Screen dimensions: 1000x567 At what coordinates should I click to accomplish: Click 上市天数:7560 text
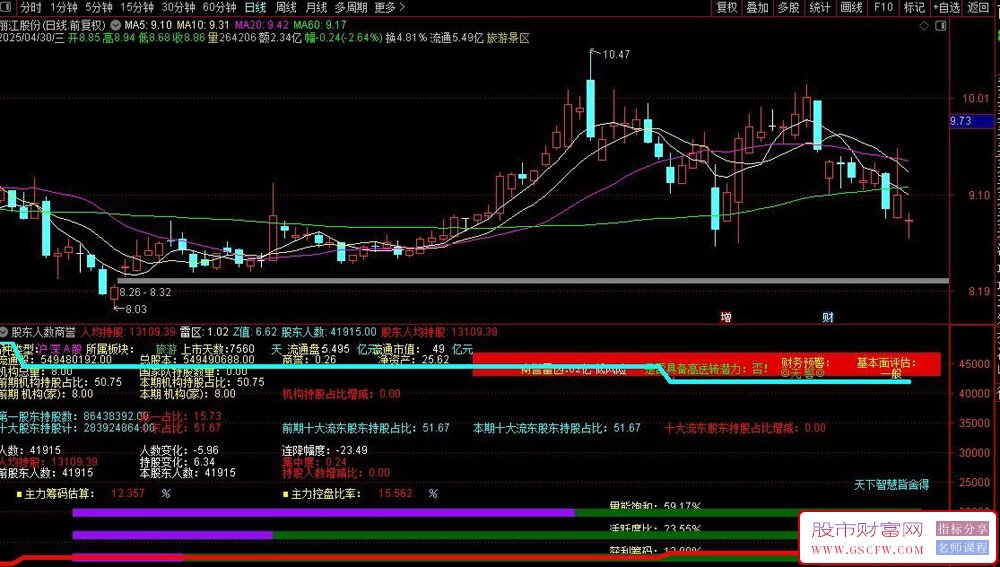tap(218, 349)
